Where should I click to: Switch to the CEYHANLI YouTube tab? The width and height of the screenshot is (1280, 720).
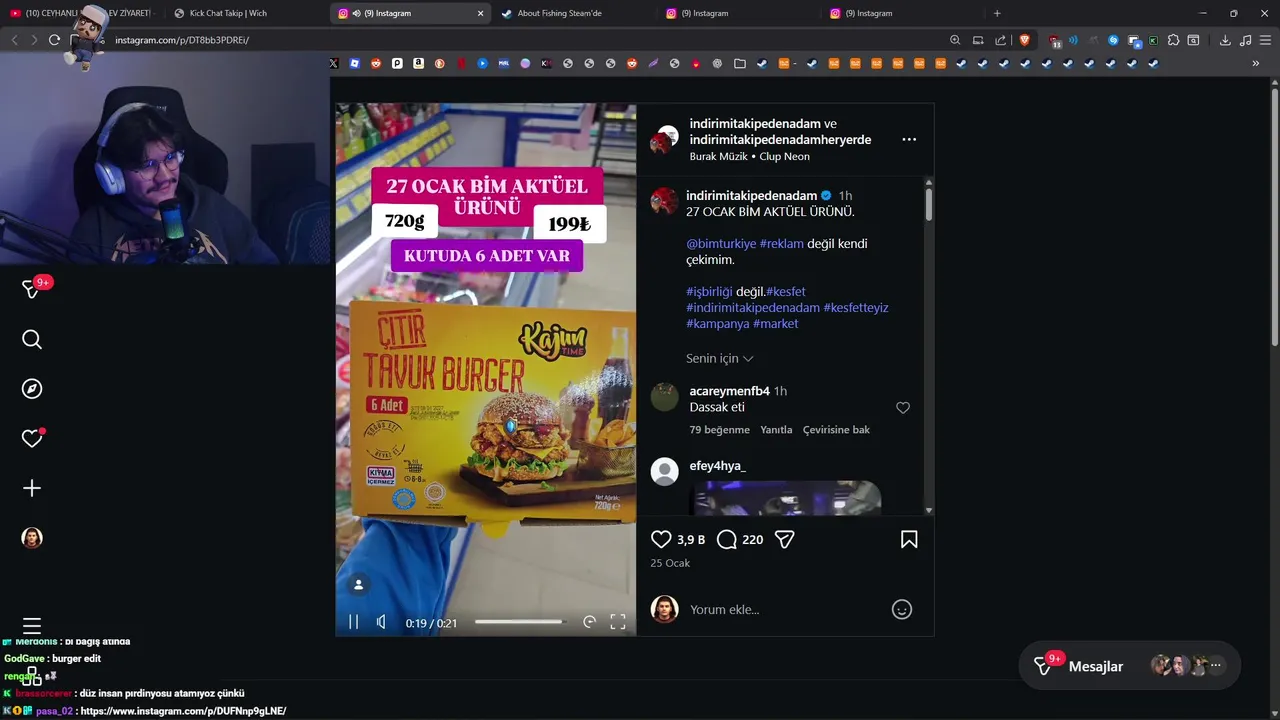(x=82, y=13)
